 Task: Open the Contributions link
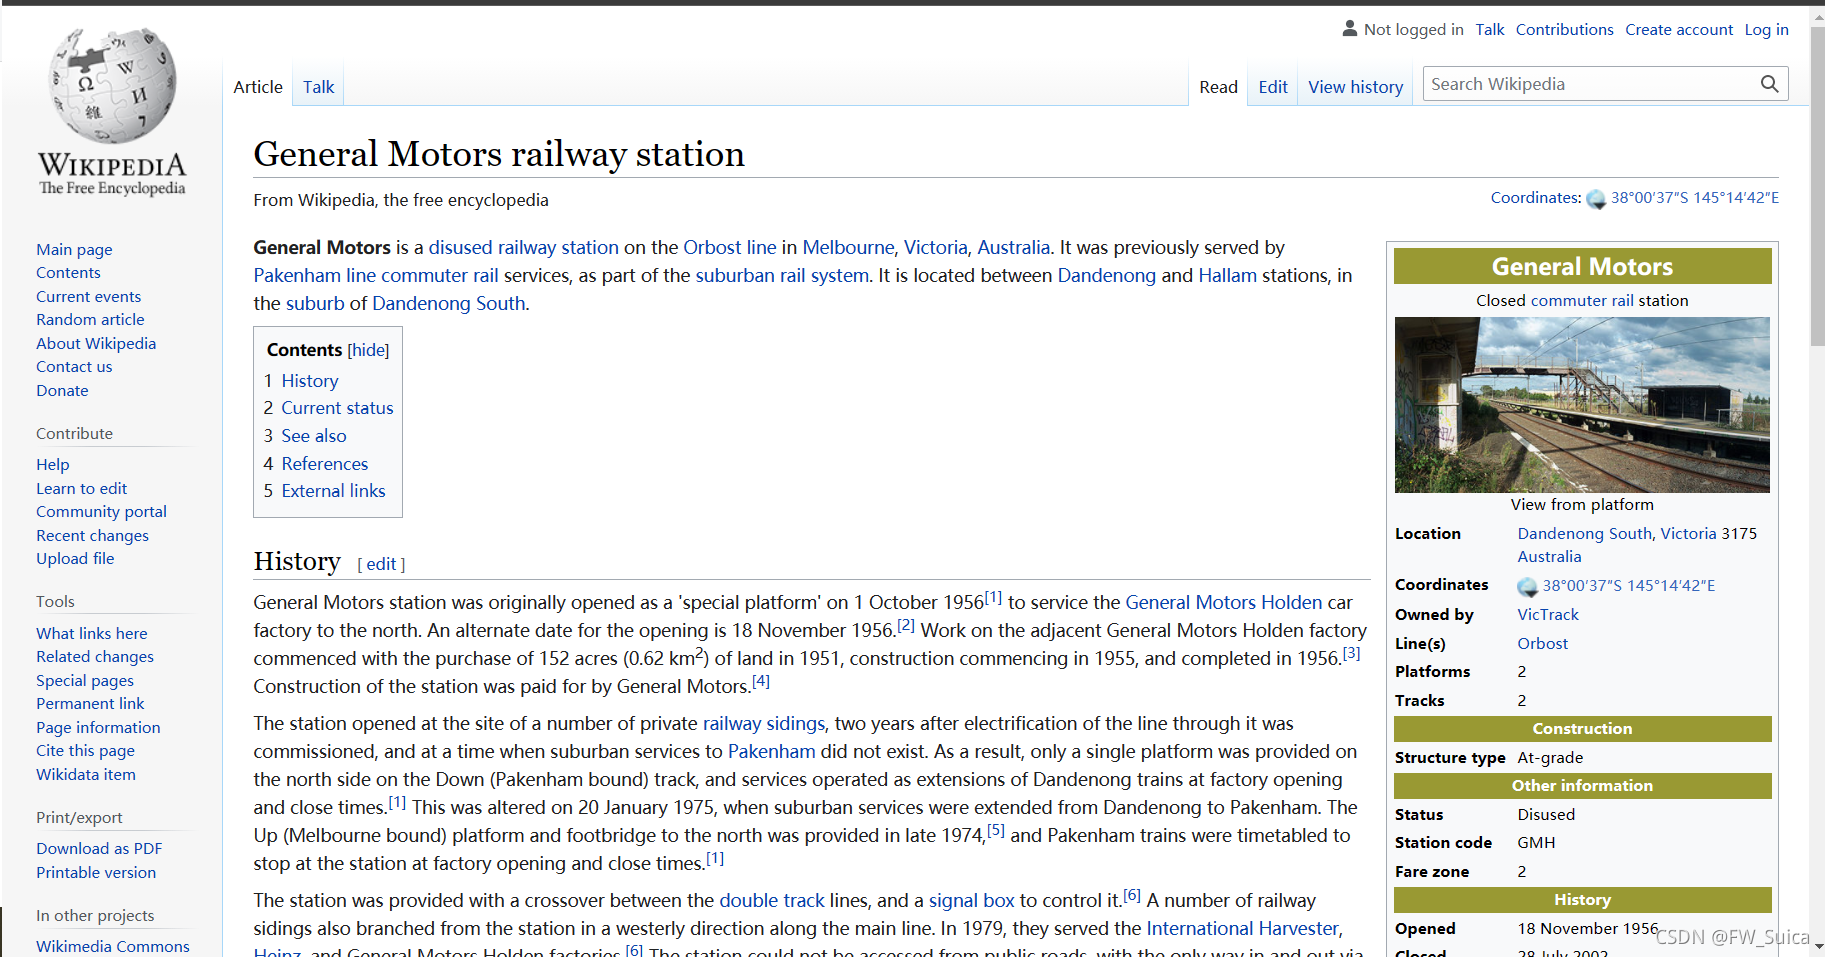pos(1564,30)
